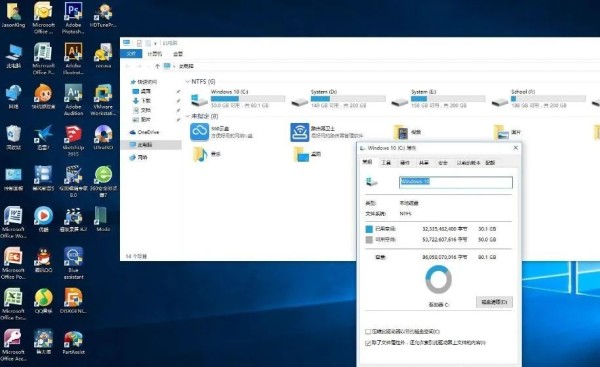Open the VMware Workstation desktop shortcut
600x367 pixels.
coord(103,100)
